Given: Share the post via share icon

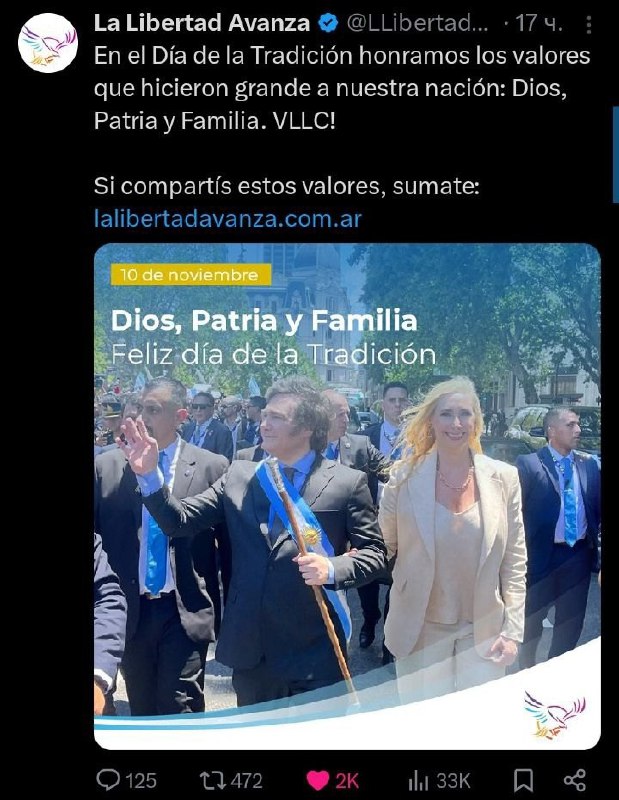Looking at the screenshot, I should [575, 780].
